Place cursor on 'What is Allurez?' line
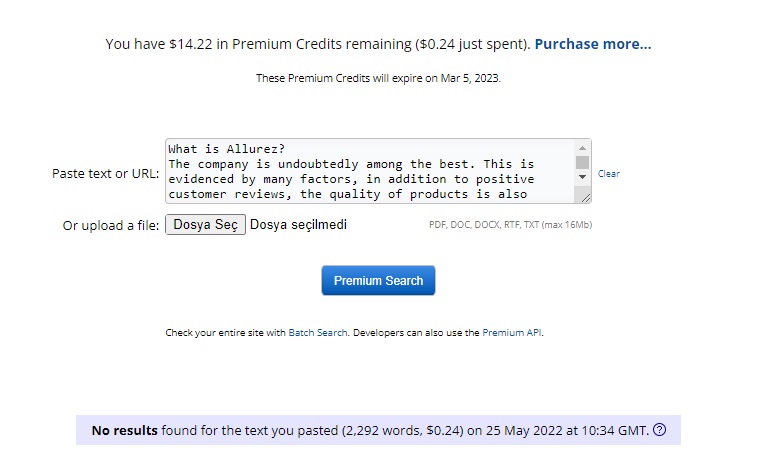The width and height of the screenshot is (766, 473). click(226, 149)
